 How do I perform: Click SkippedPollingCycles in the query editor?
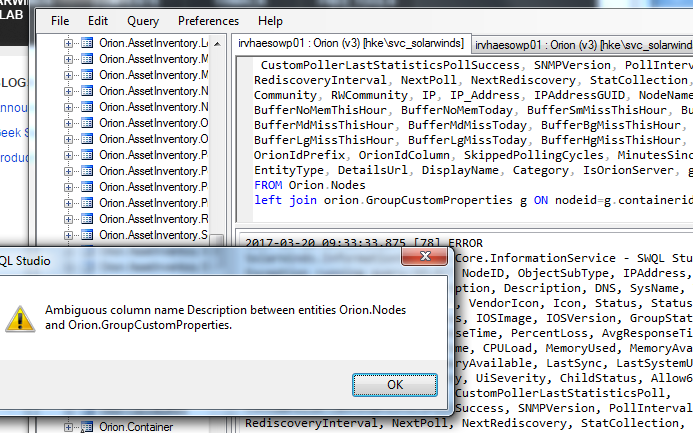533,155
